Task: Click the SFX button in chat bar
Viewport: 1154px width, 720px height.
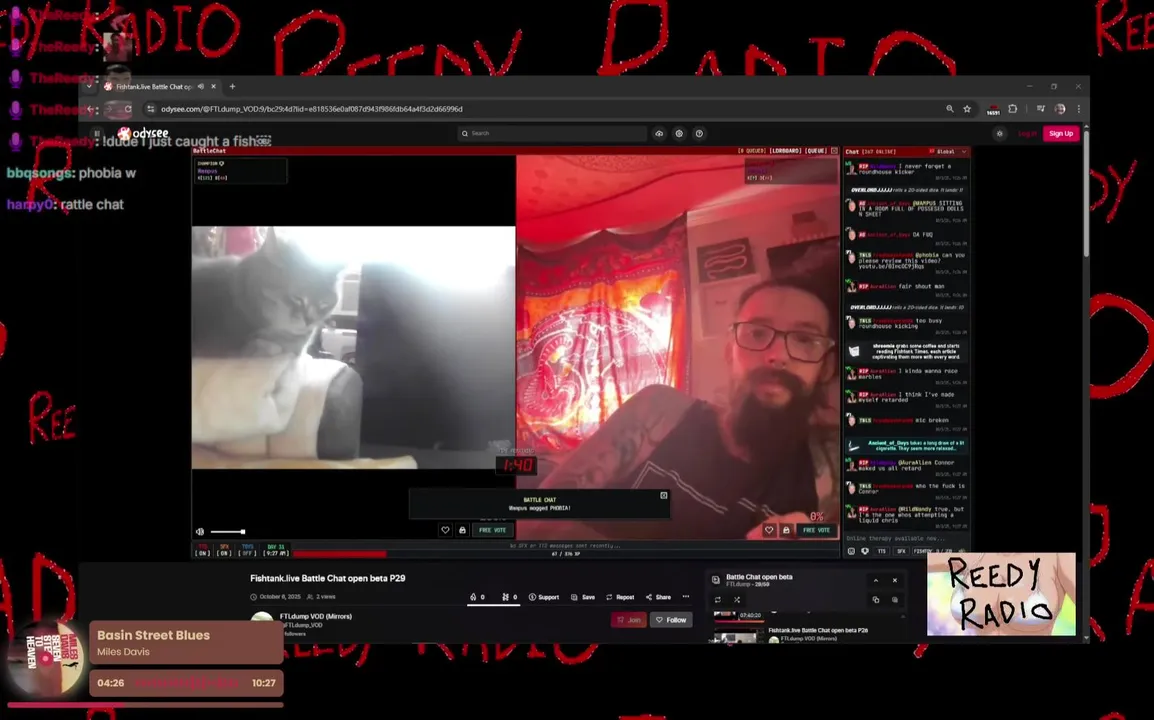Action: tap(901, 551)
